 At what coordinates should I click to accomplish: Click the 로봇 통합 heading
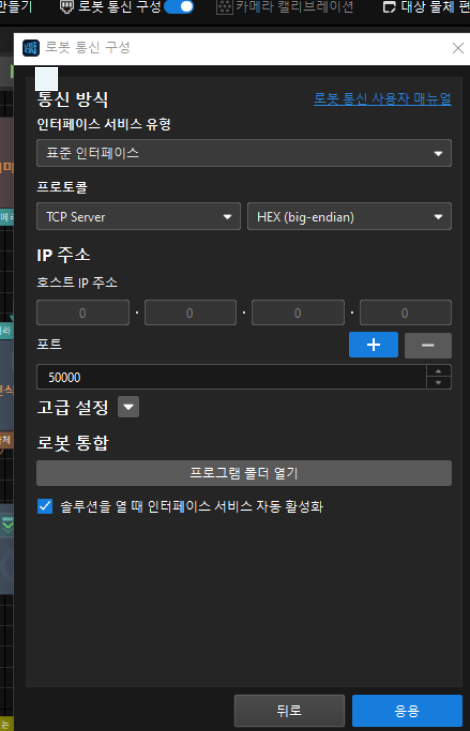pos(72,443)
